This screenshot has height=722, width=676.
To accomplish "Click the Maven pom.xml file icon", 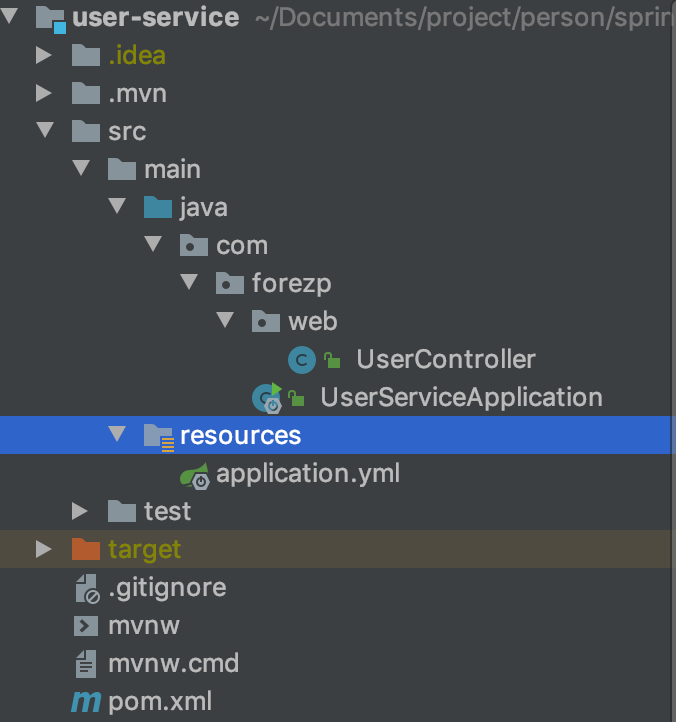I will tap(86, 701).
